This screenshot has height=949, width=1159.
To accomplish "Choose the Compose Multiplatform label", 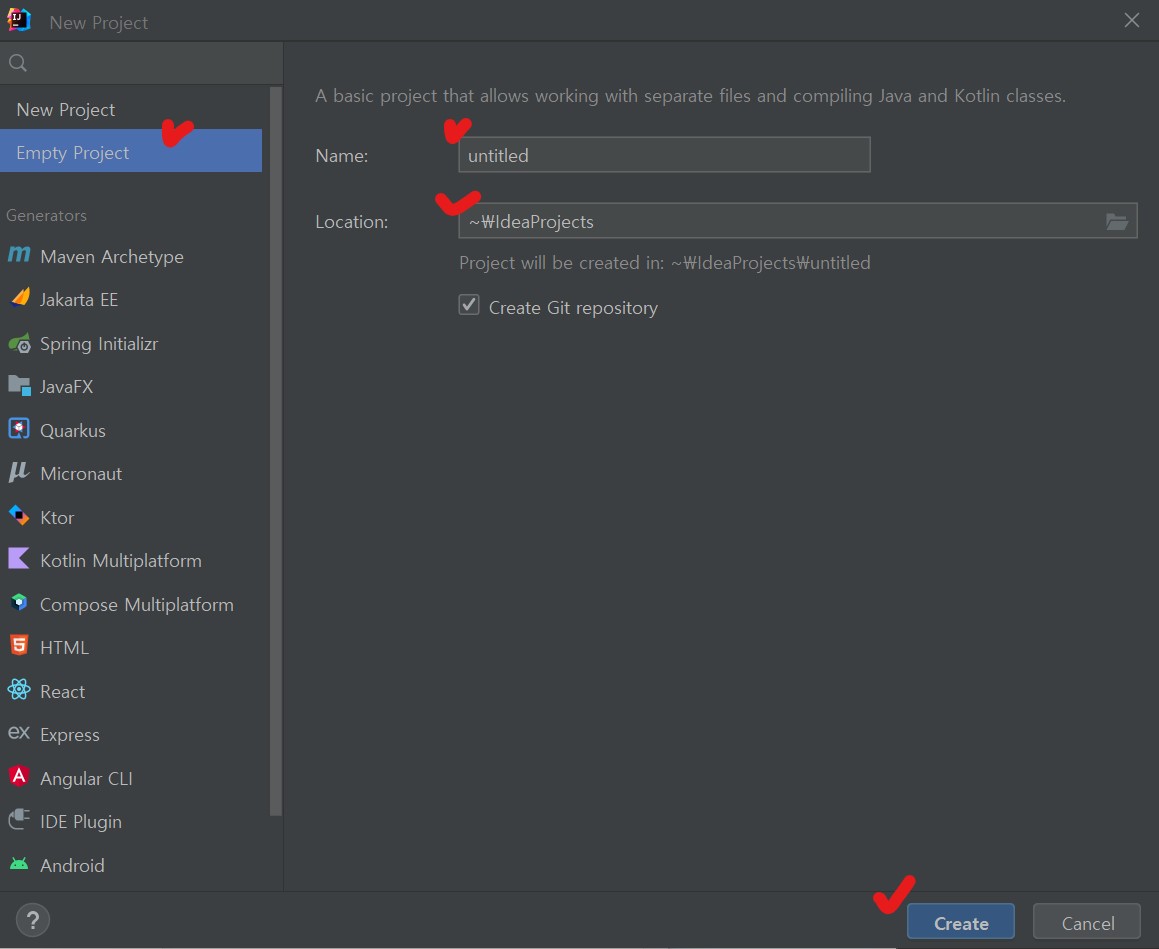I will click(137, 605).
